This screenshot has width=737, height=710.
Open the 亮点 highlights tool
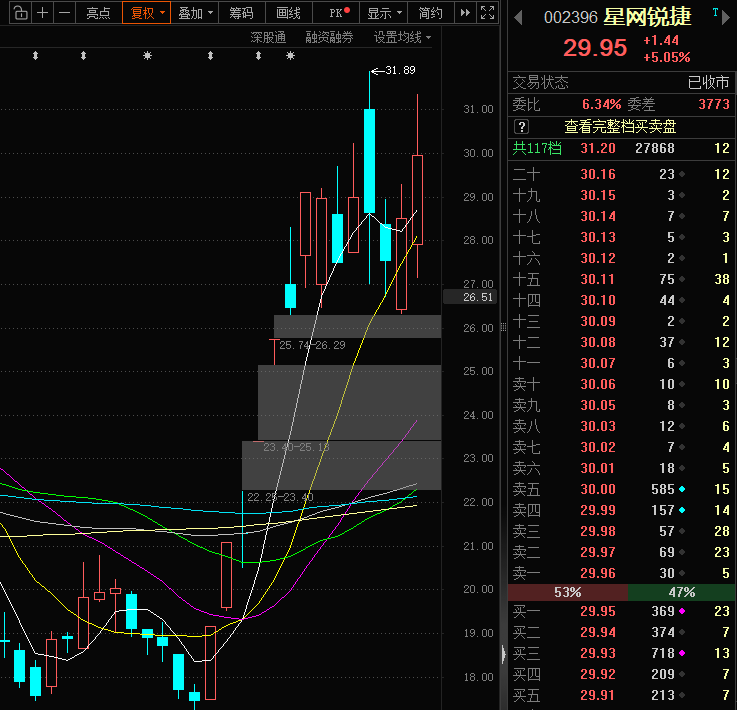point(99,13)
